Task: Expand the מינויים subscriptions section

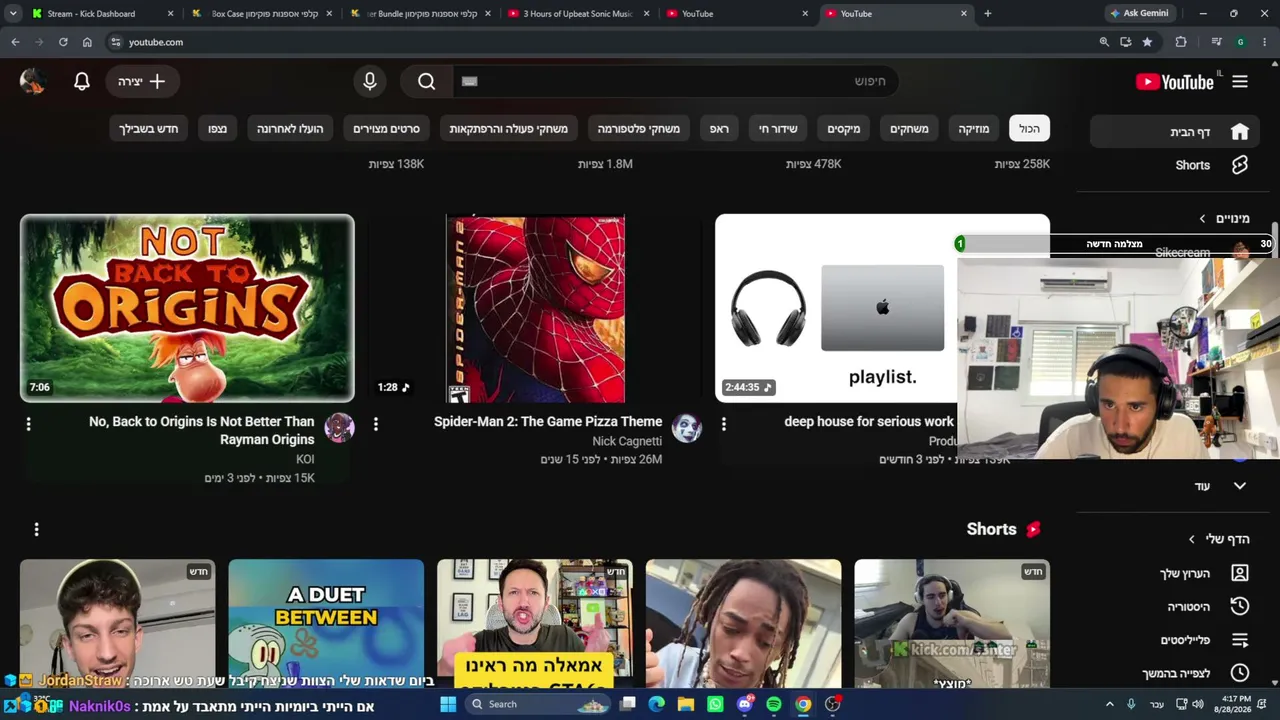Action: point(1225,218)
